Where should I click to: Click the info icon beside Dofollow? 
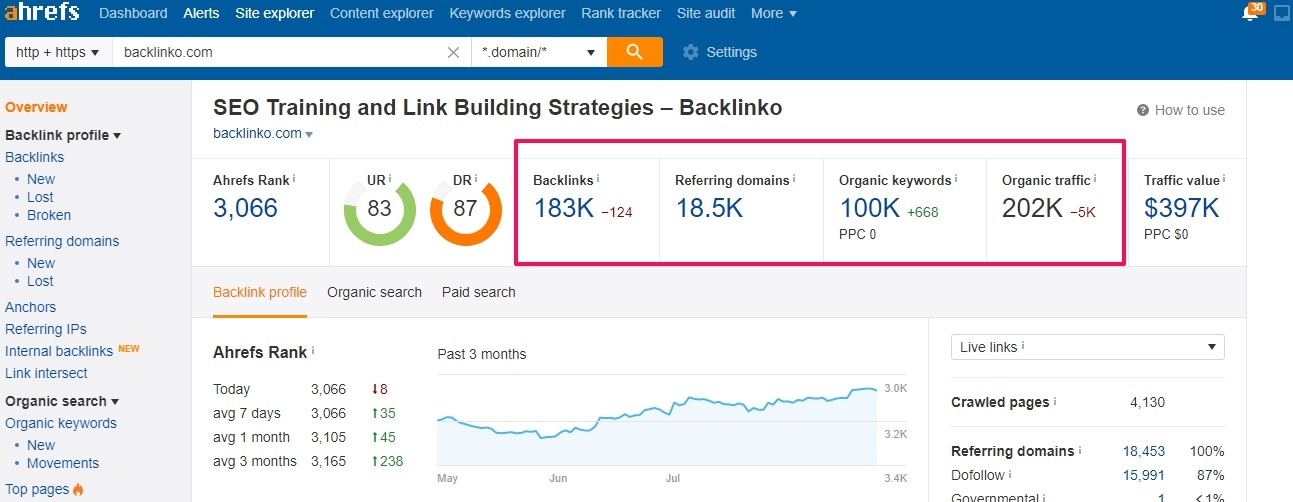pyautogui.click(x=1010, y=475)
